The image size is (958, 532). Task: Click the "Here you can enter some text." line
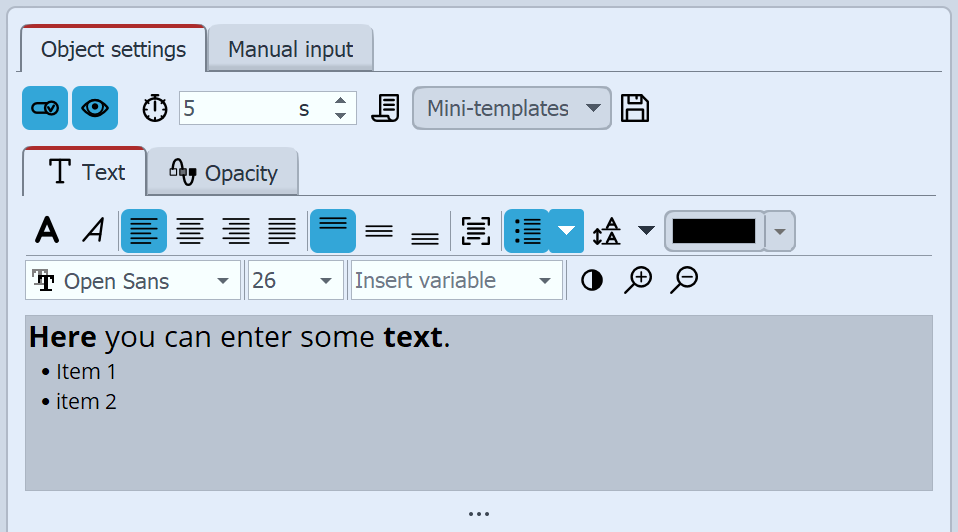click(240, 337)
